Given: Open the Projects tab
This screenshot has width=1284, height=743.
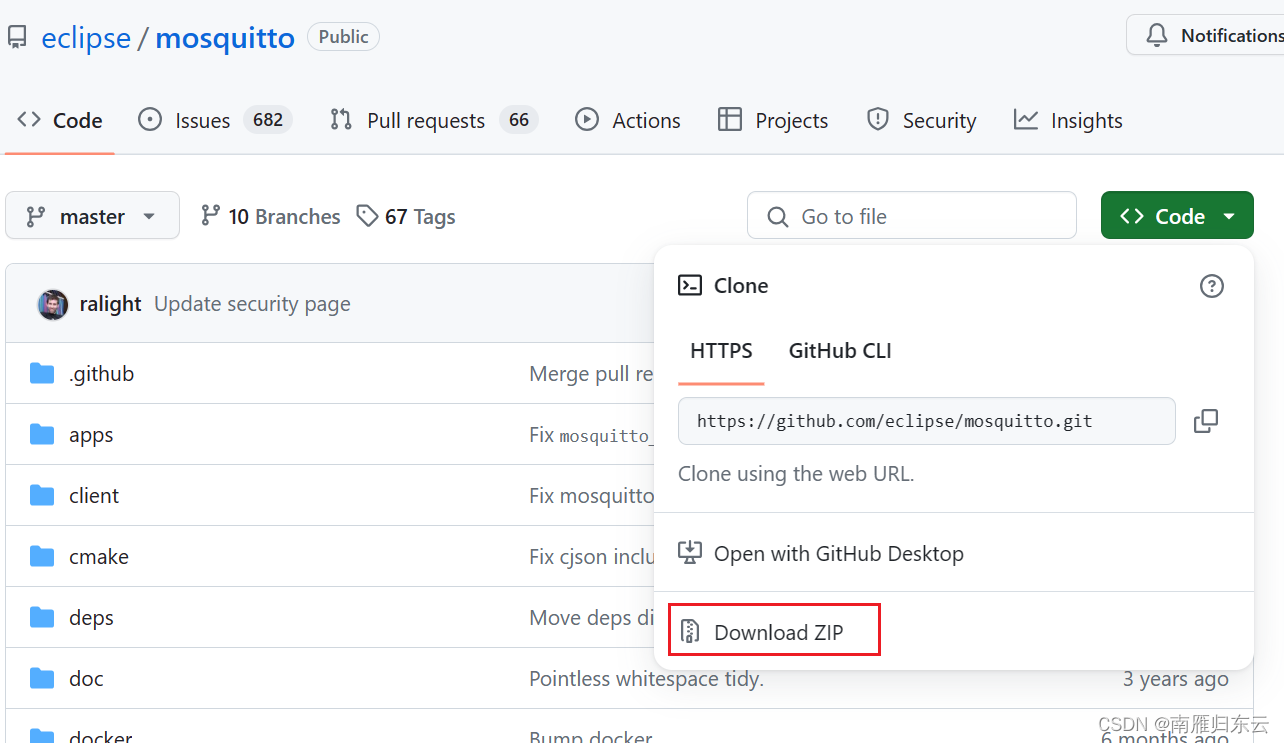Looking at the screenshot, I should click(773, 120).
